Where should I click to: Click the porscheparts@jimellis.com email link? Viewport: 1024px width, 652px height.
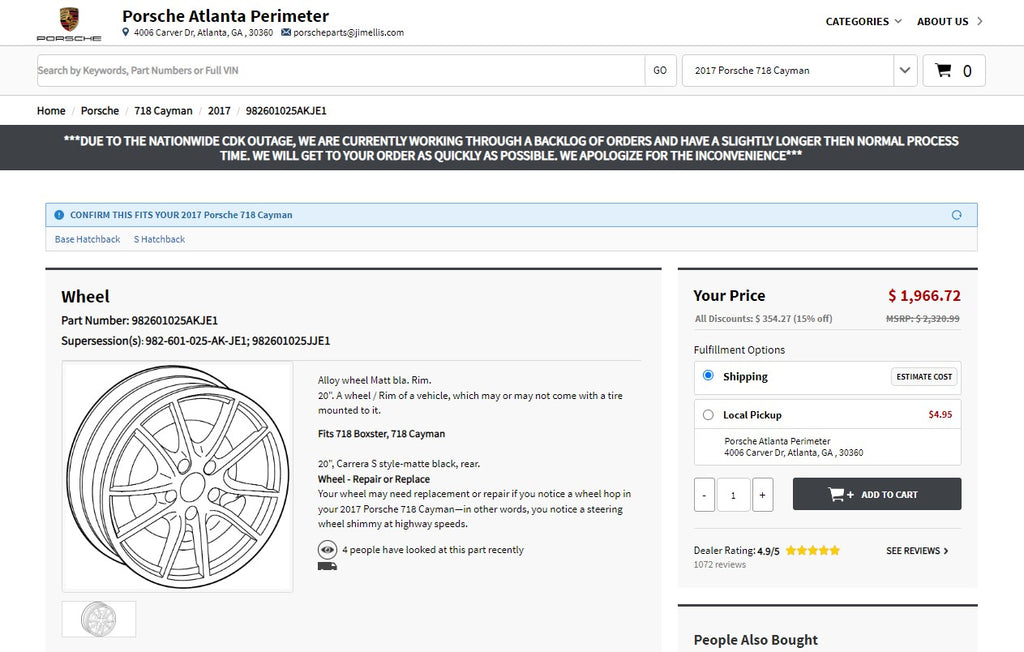[x=348, y=33]
